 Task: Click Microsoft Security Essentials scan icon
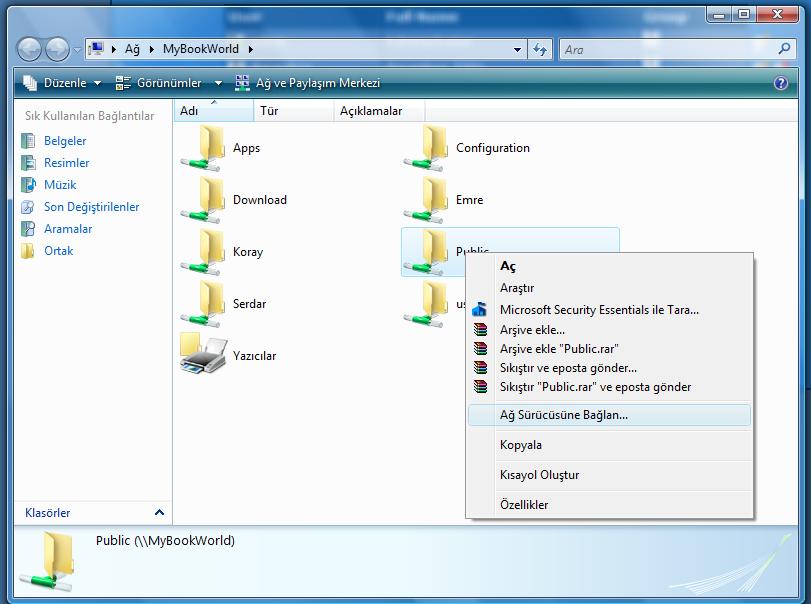(479, 309)
